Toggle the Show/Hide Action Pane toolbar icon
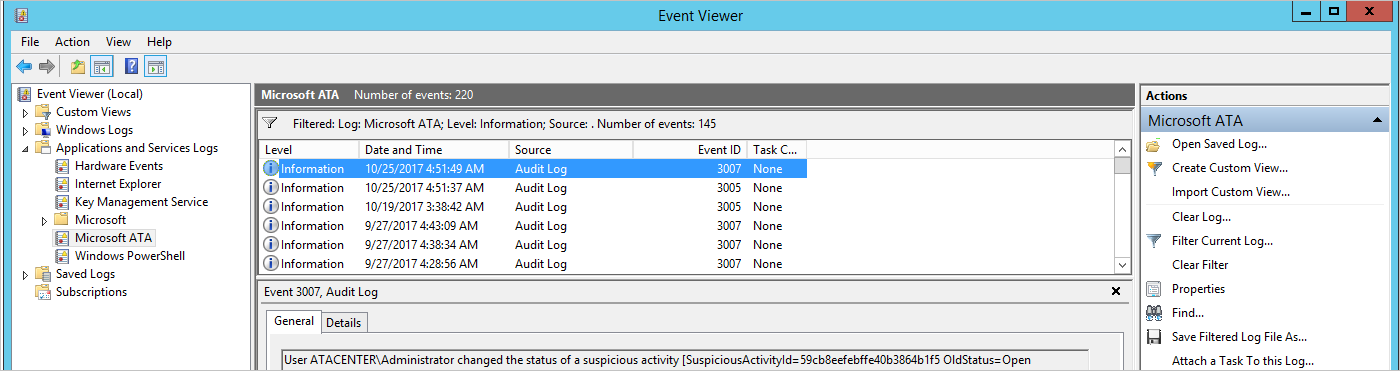 point(155,67)
